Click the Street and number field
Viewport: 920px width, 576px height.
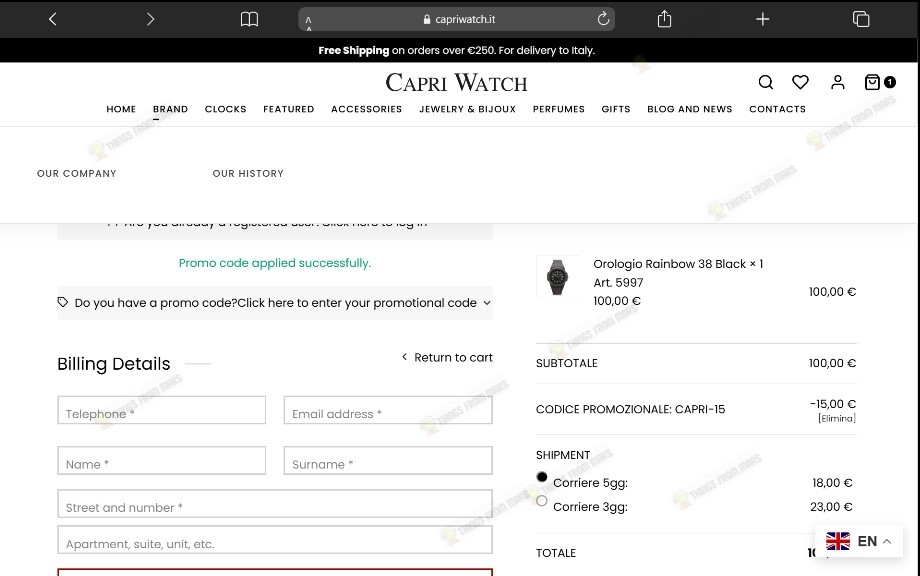(x=275, y=504)
